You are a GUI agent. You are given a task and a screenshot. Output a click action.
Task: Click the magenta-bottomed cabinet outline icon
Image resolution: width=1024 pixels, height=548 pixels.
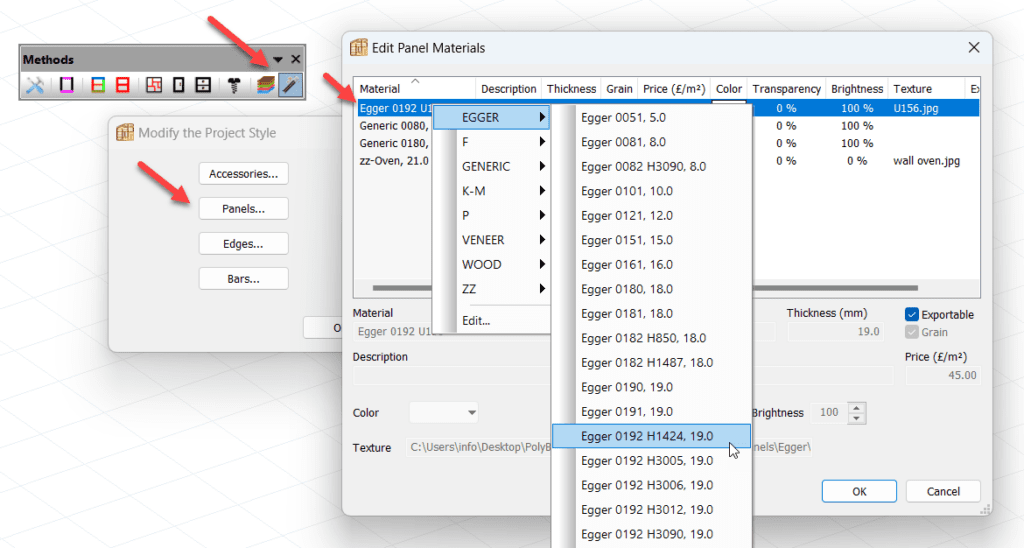[x=67, y=86]
